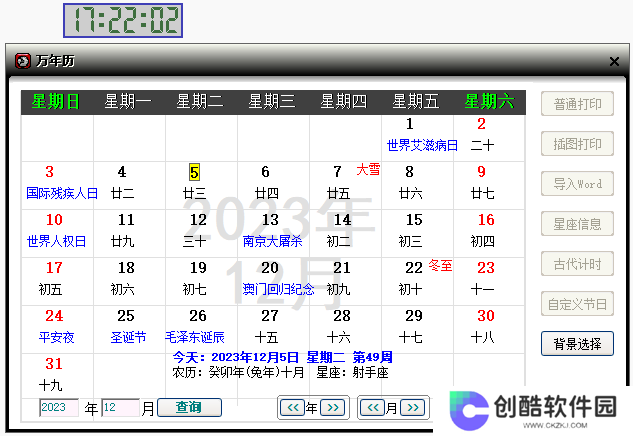Select date 25 圣诞节
Viewport: 633px width, 436px height.
[129, 327]
